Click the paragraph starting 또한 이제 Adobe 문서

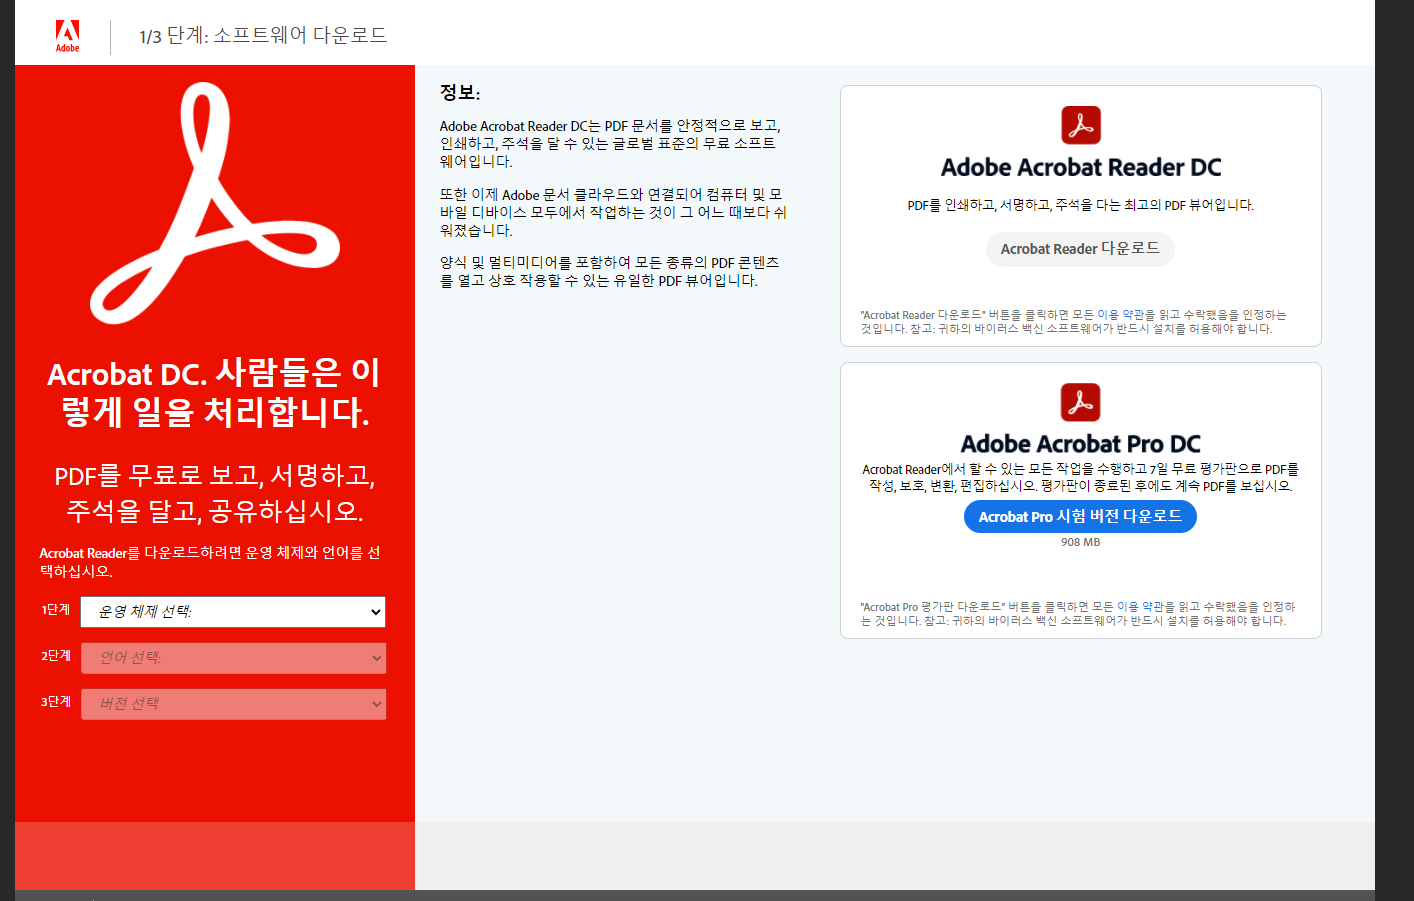click(613, 212)
